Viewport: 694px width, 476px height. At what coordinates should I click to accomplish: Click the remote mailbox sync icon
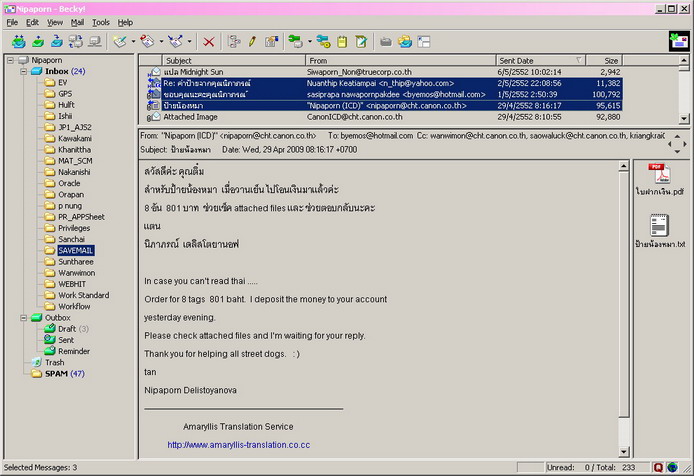coord(76,42)
